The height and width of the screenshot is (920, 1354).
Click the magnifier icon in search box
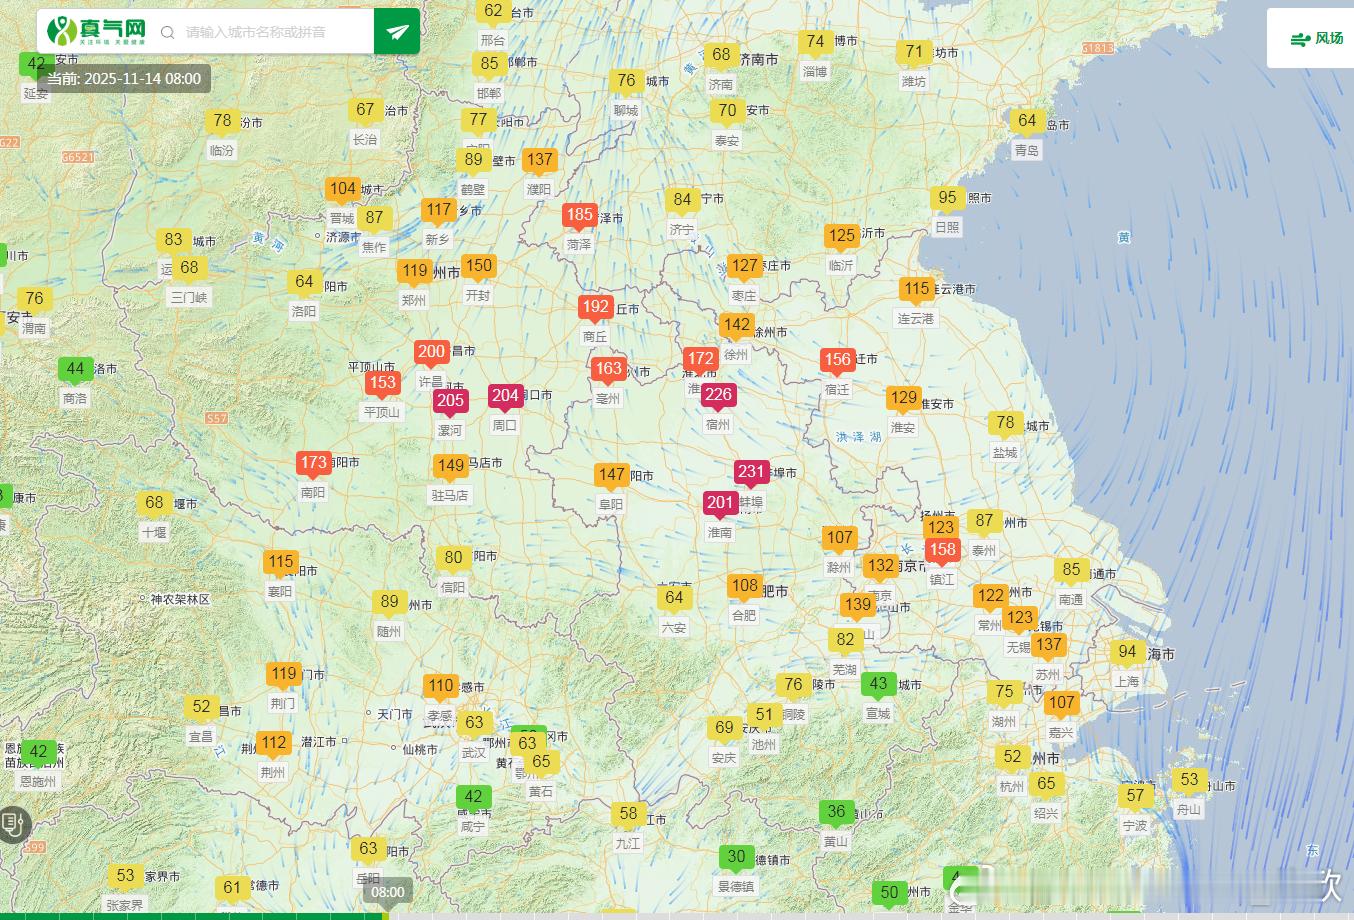[x=167, y=32]
